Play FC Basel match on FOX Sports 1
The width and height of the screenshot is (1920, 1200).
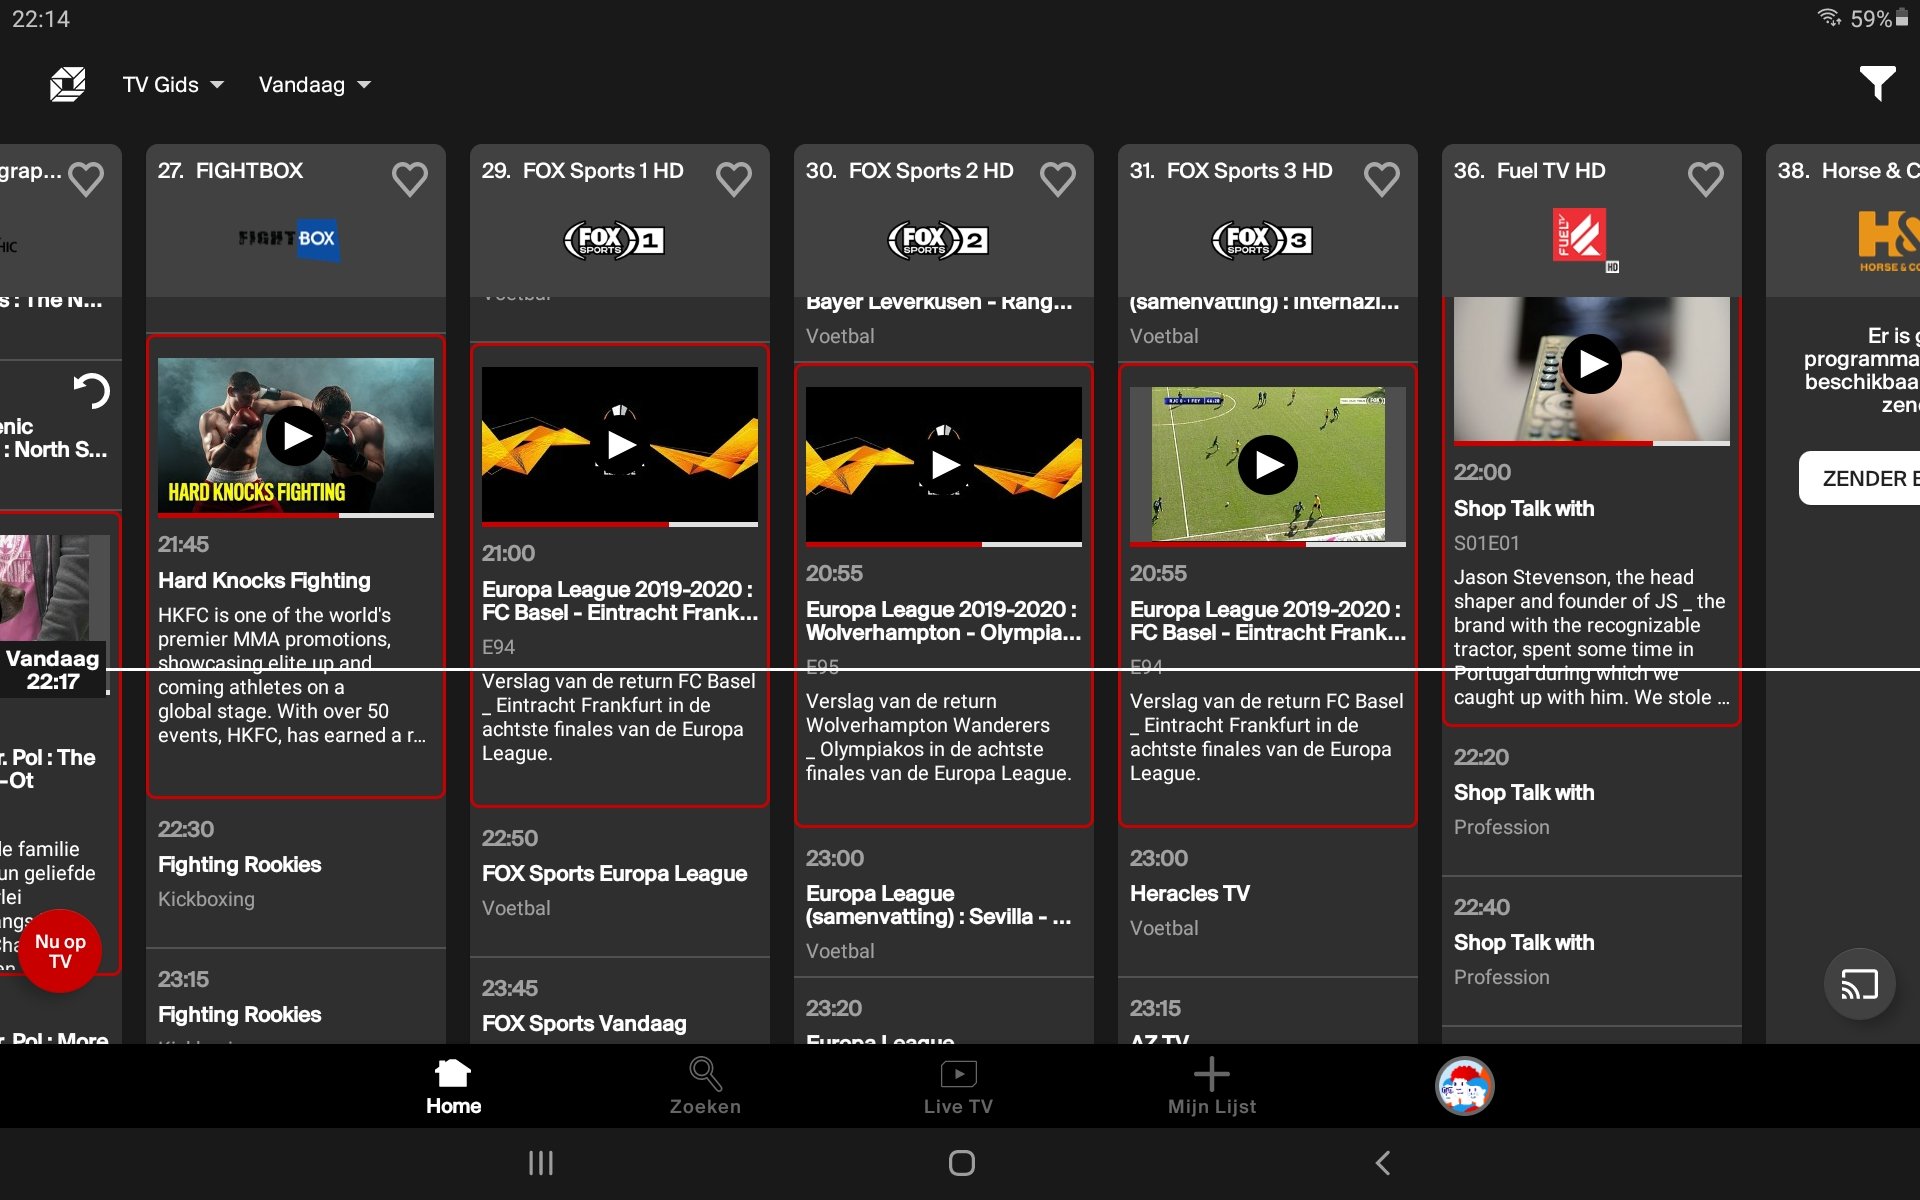click(x=620, y=445)
